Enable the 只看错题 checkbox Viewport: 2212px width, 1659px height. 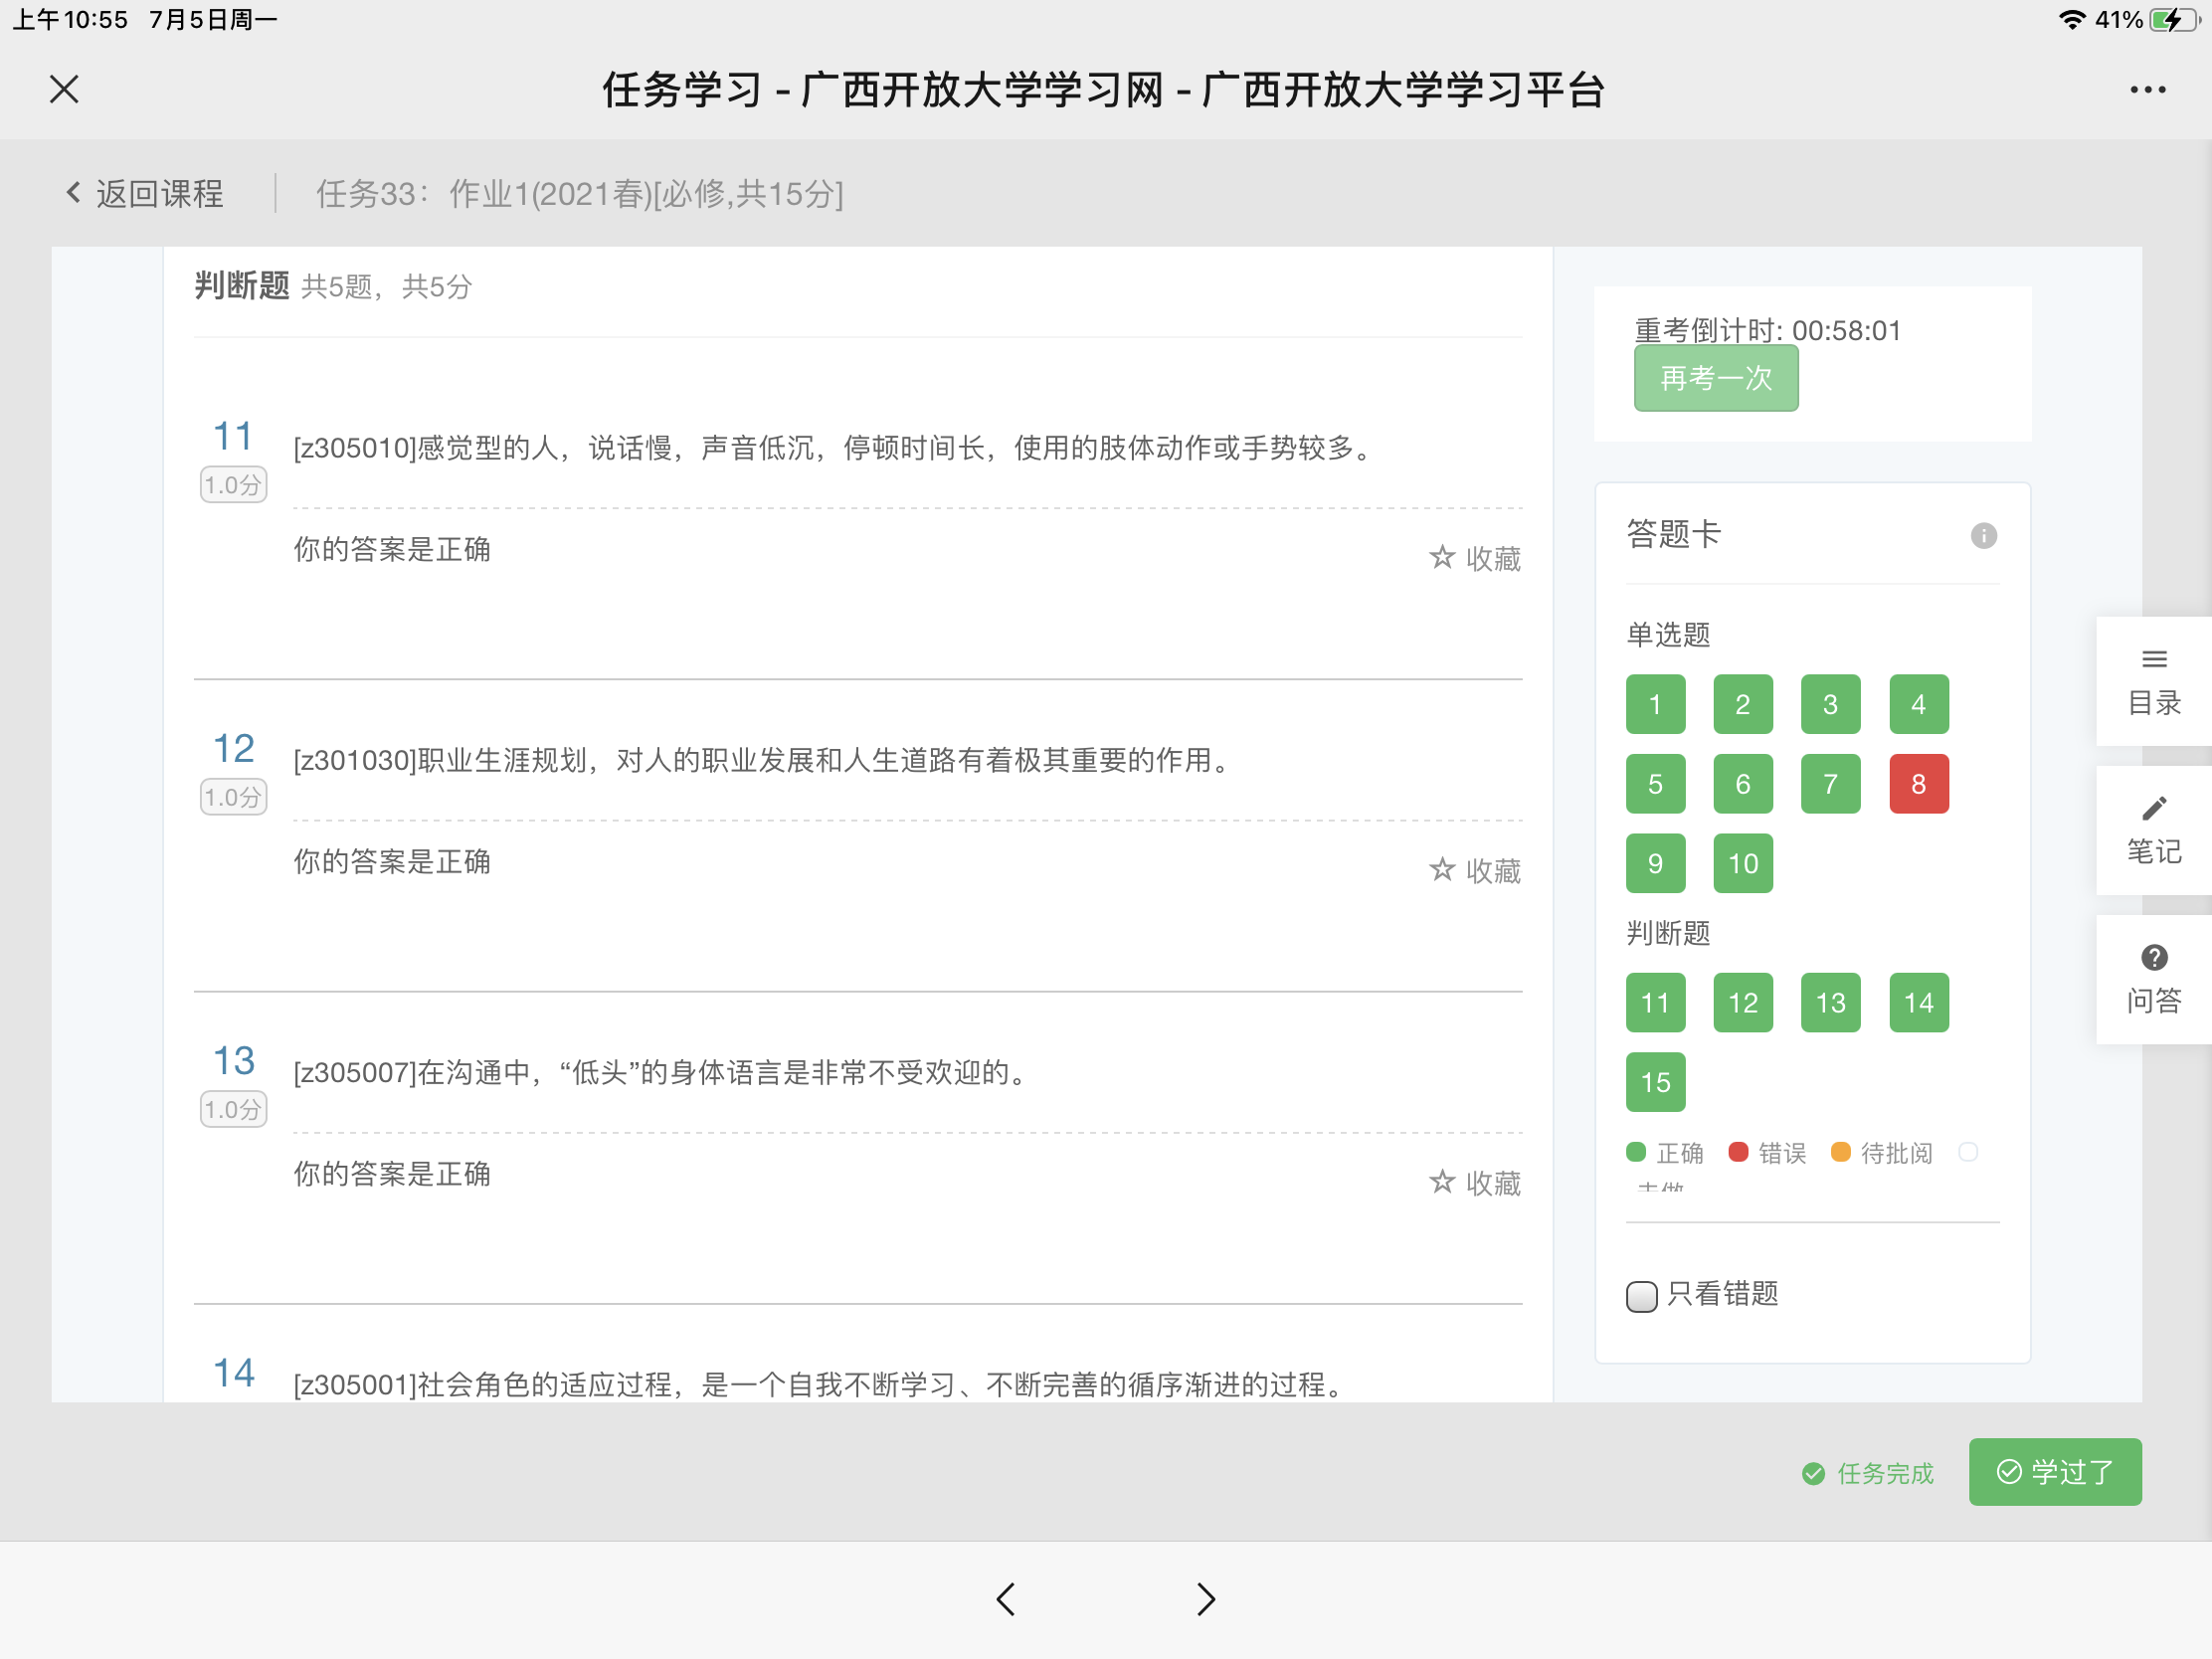[x=1641, y=1296]
